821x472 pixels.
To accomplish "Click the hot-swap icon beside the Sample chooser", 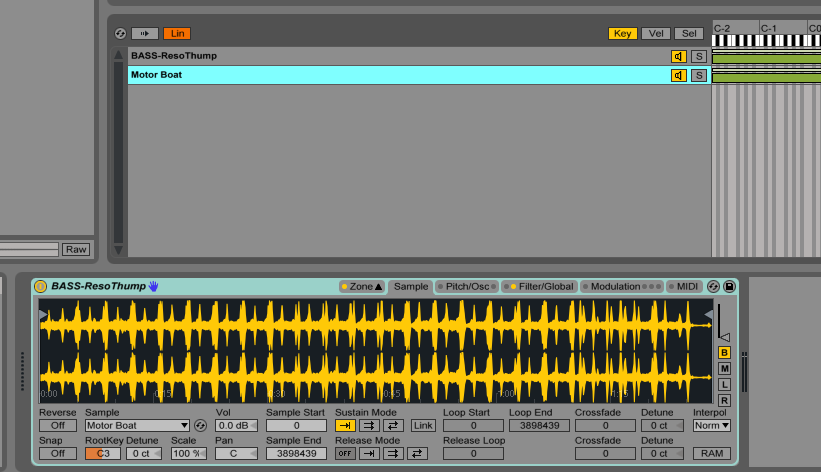I will [200, 426].
